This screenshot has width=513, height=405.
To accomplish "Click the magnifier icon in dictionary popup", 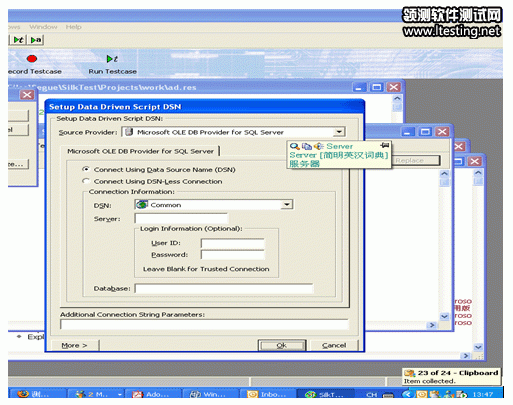I will [x=294, y=146].
